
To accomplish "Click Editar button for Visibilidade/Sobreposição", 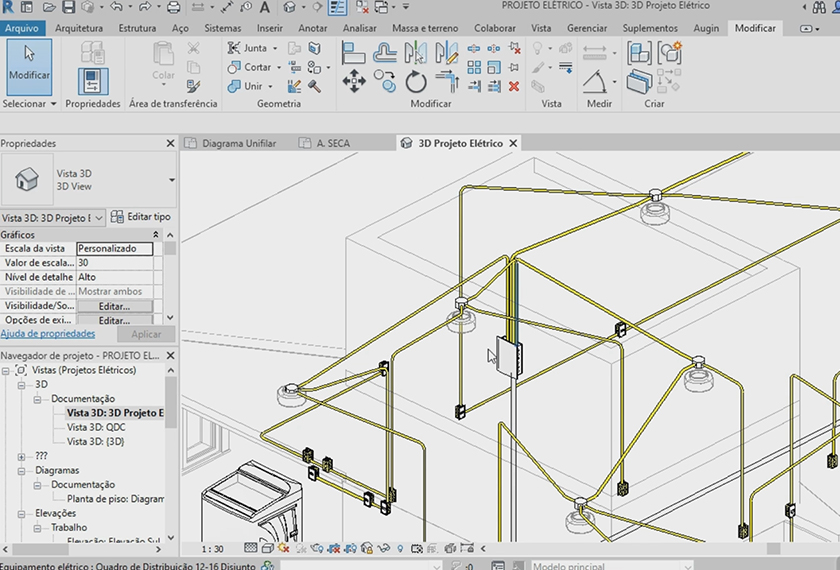I will [x=114, y=306].
